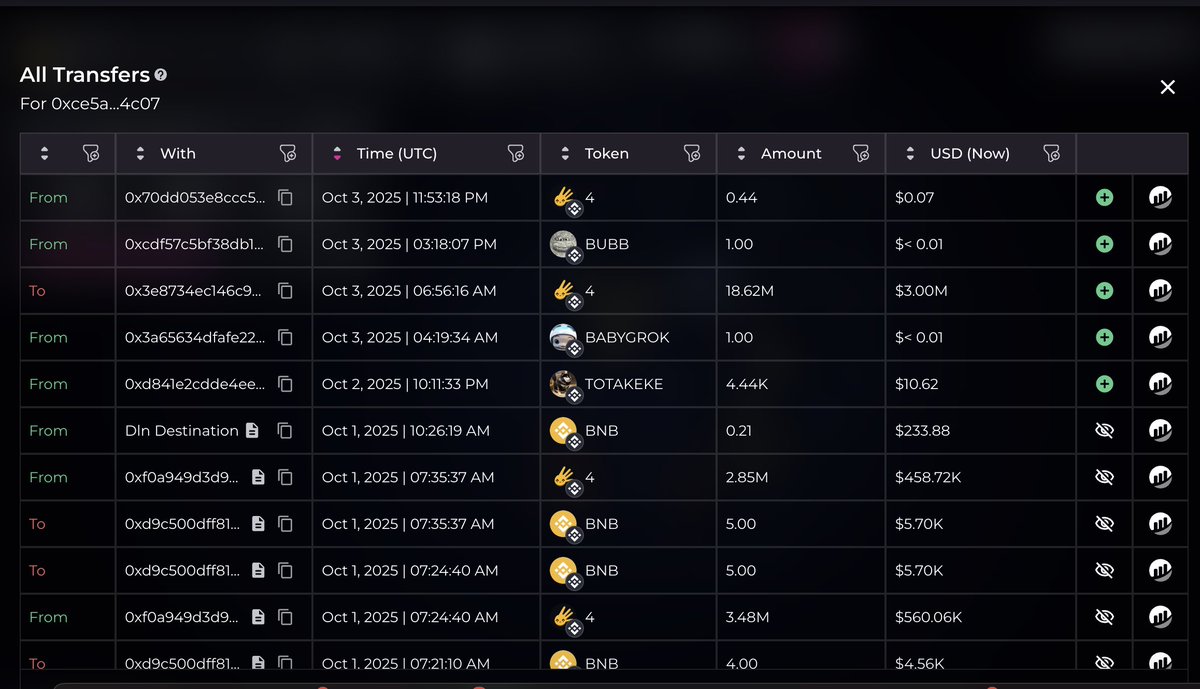Copy address 0x70dd053e8ccc5 with copy icon
This screenshot has height=689, width=1200.
286,198
